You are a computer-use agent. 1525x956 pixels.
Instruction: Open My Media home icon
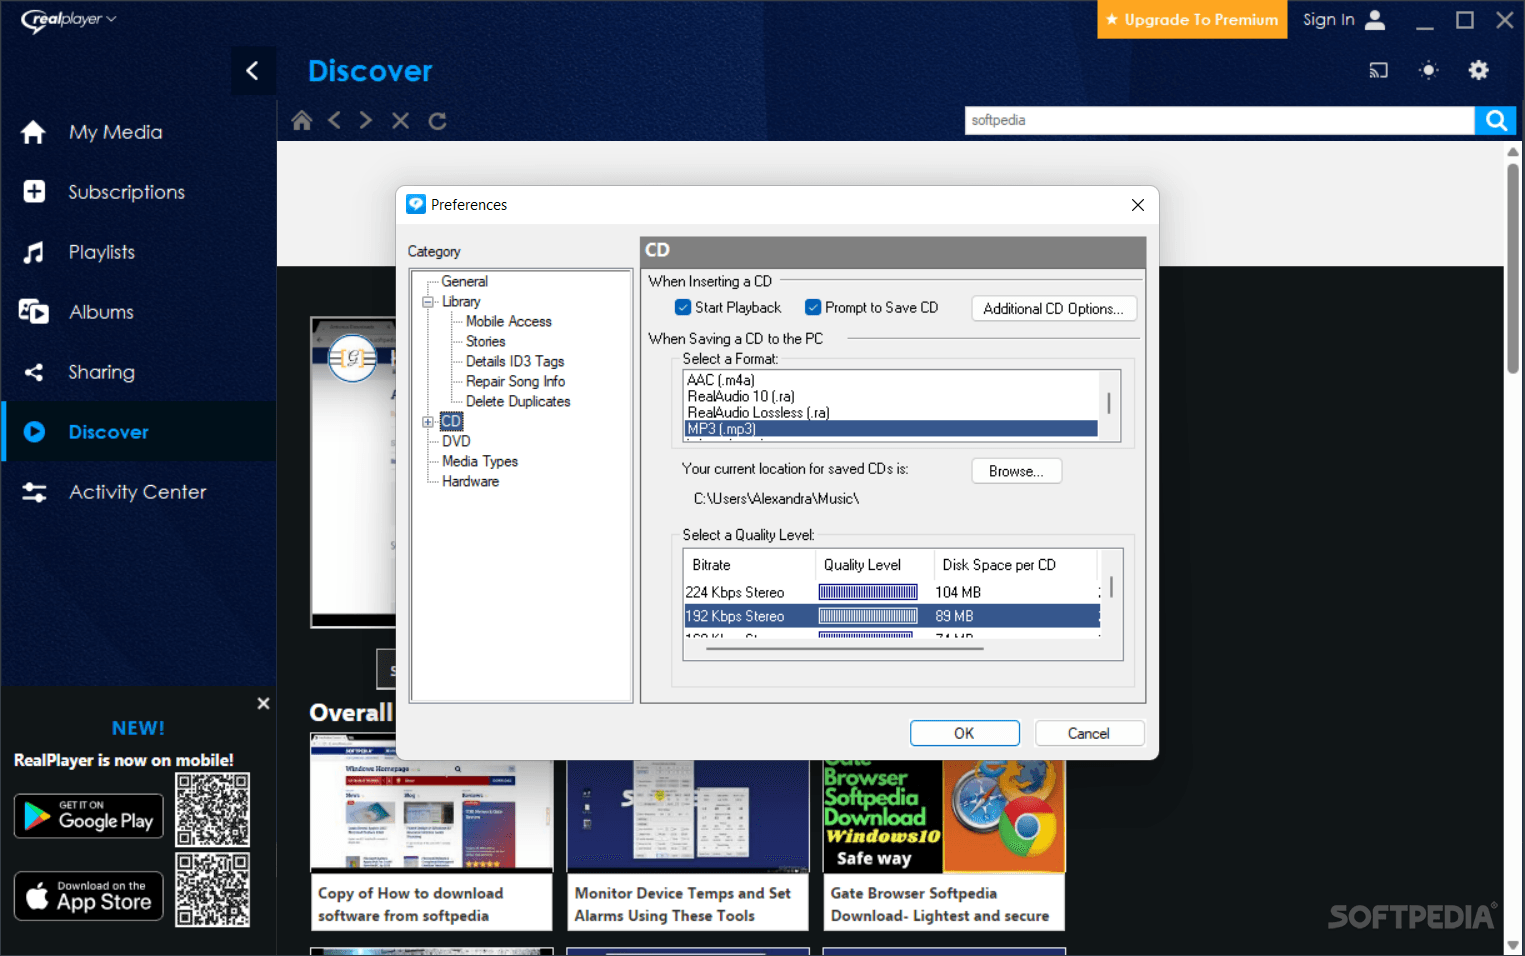tap(33, 132)
